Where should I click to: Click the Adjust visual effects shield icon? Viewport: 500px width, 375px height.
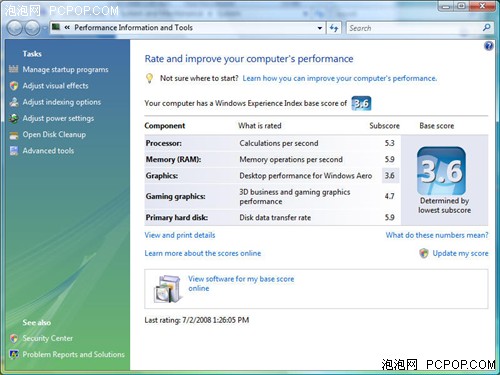[x=14, y=86]
